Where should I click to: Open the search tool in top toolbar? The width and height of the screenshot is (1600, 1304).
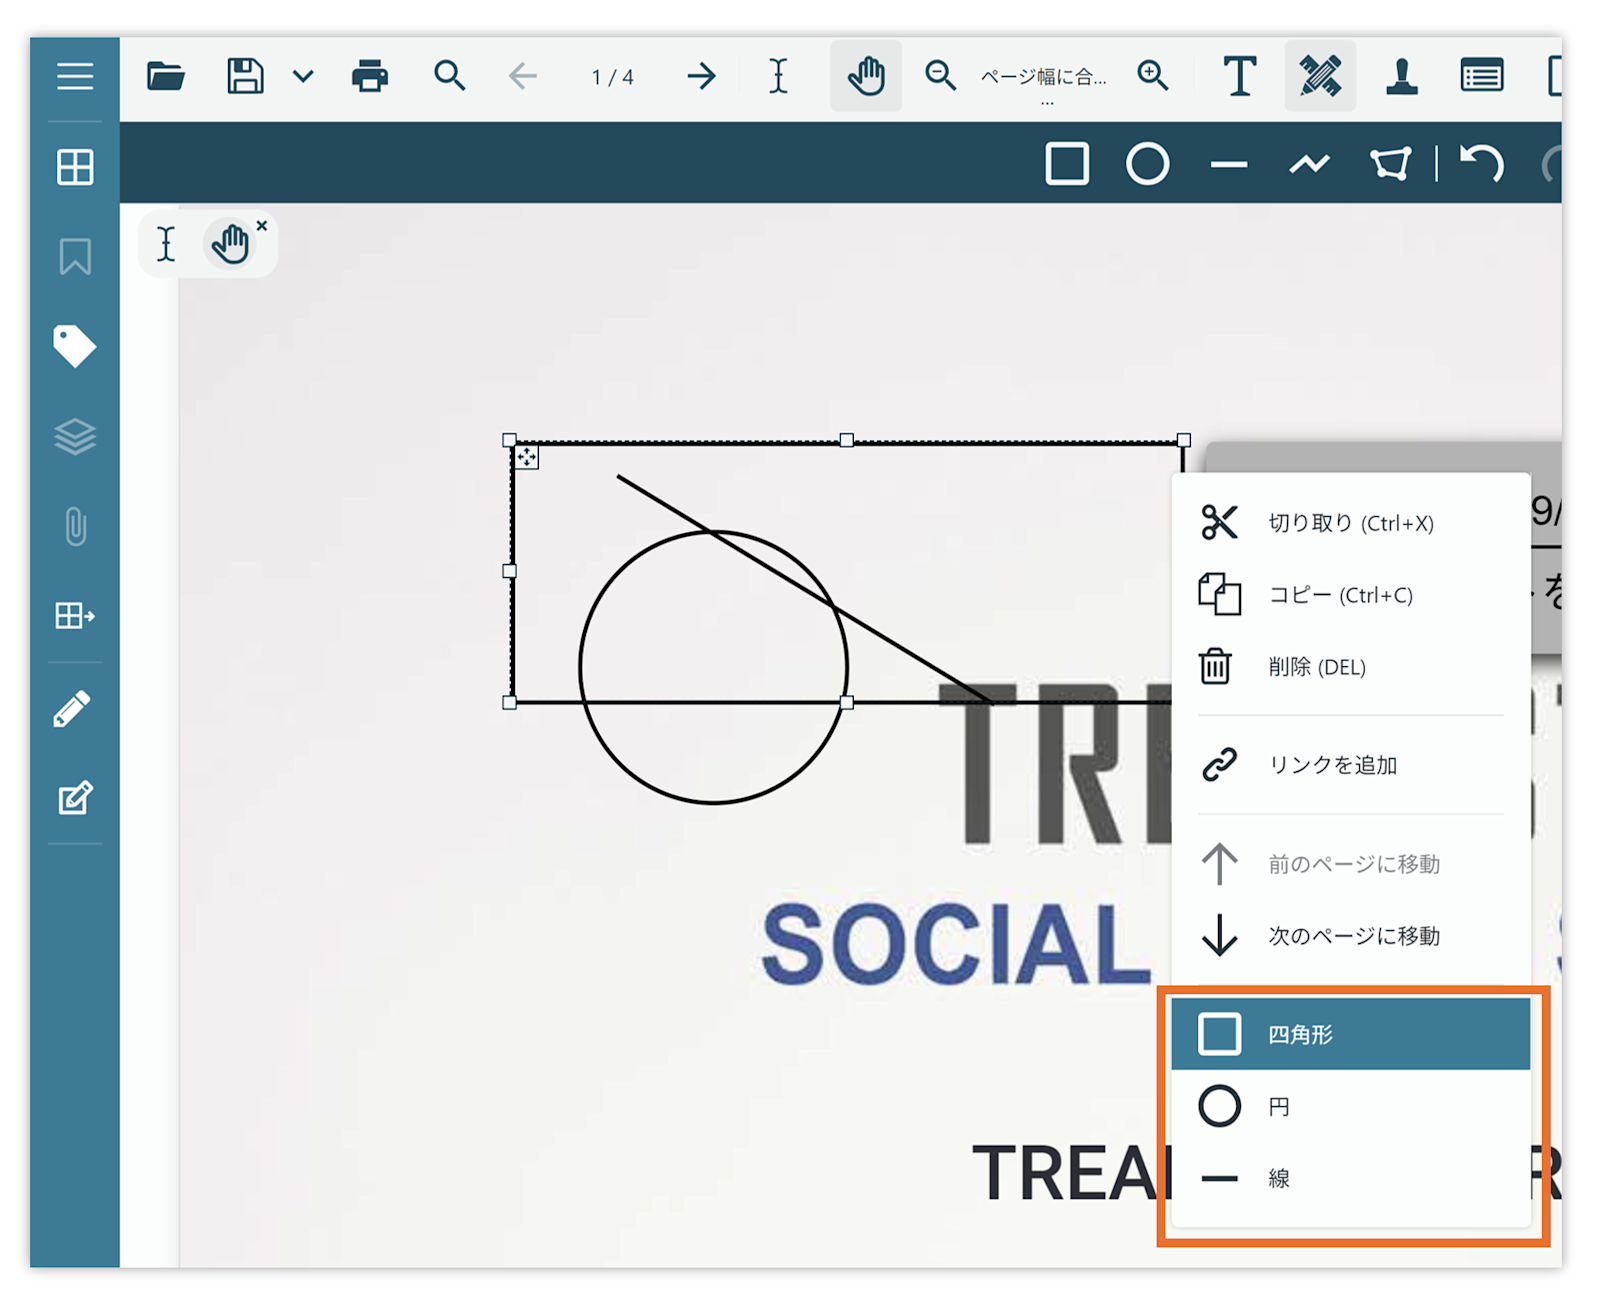[x=450, y=76]
